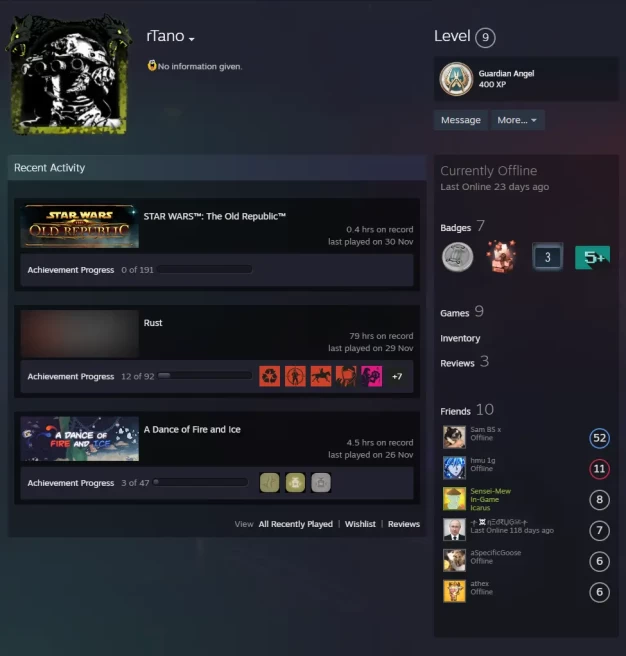Open the Rust game title link

pos(153,323)
